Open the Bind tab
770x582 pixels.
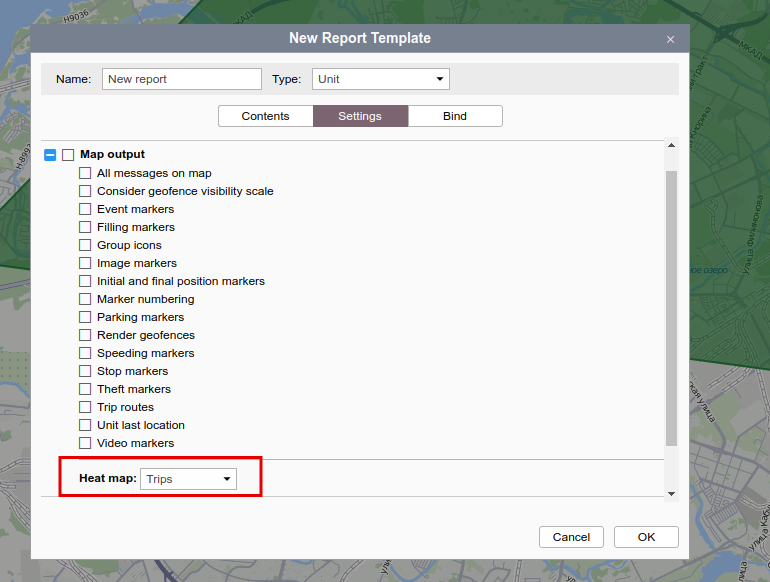[454, 116]
